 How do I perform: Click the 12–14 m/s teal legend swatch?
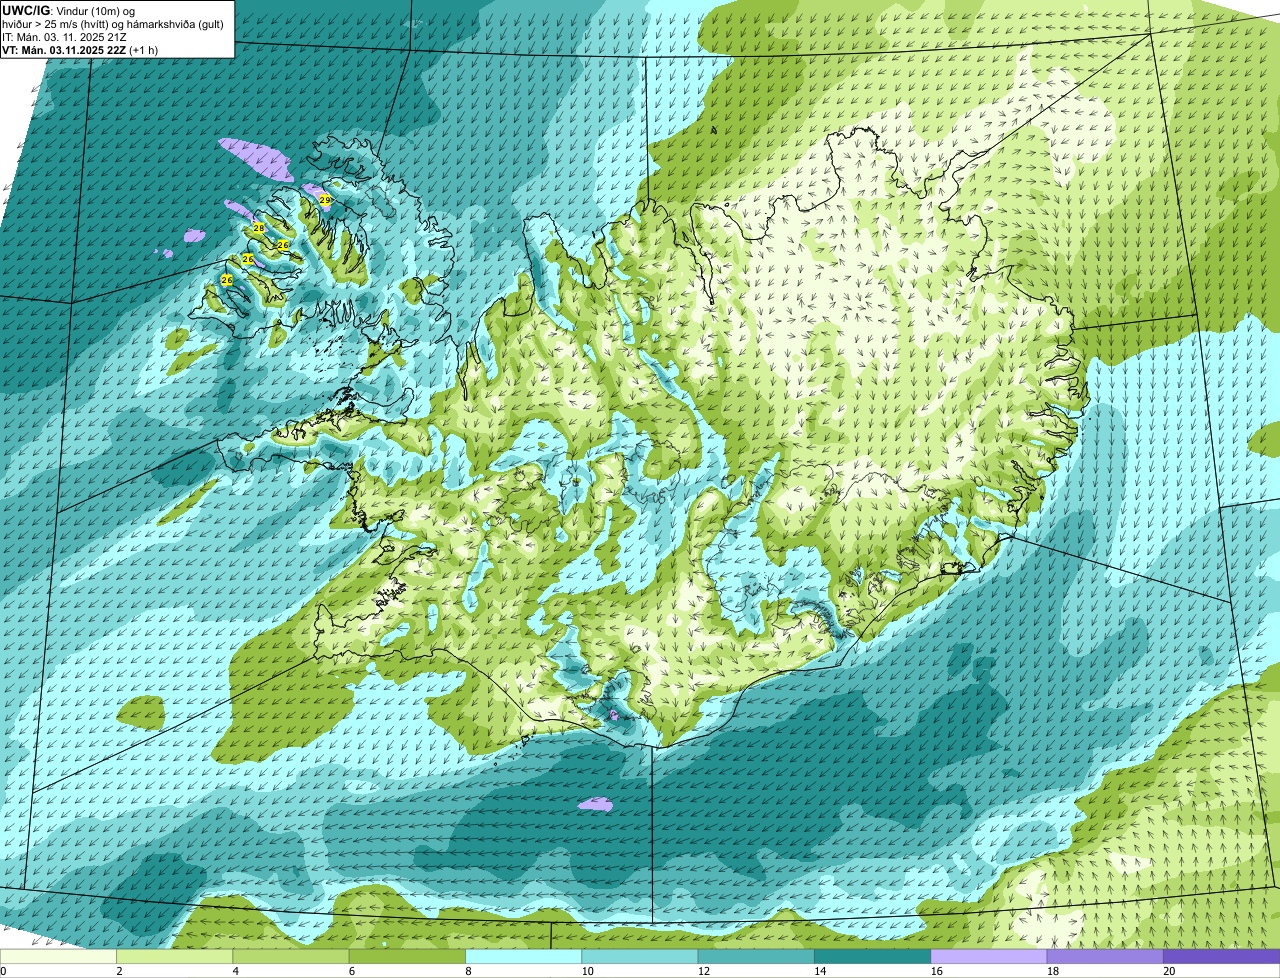pos(756,956)
